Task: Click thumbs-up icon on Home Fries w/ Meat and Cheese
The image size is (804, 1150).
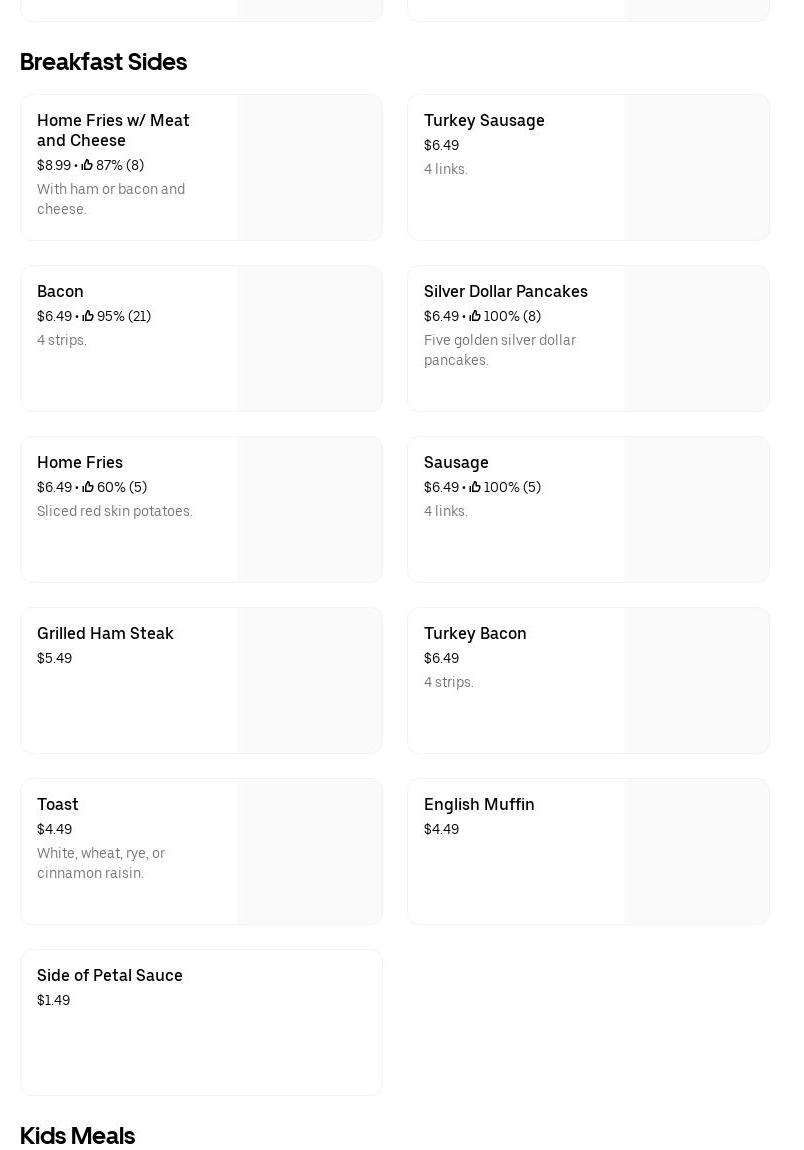Action: tap(87, 165)
